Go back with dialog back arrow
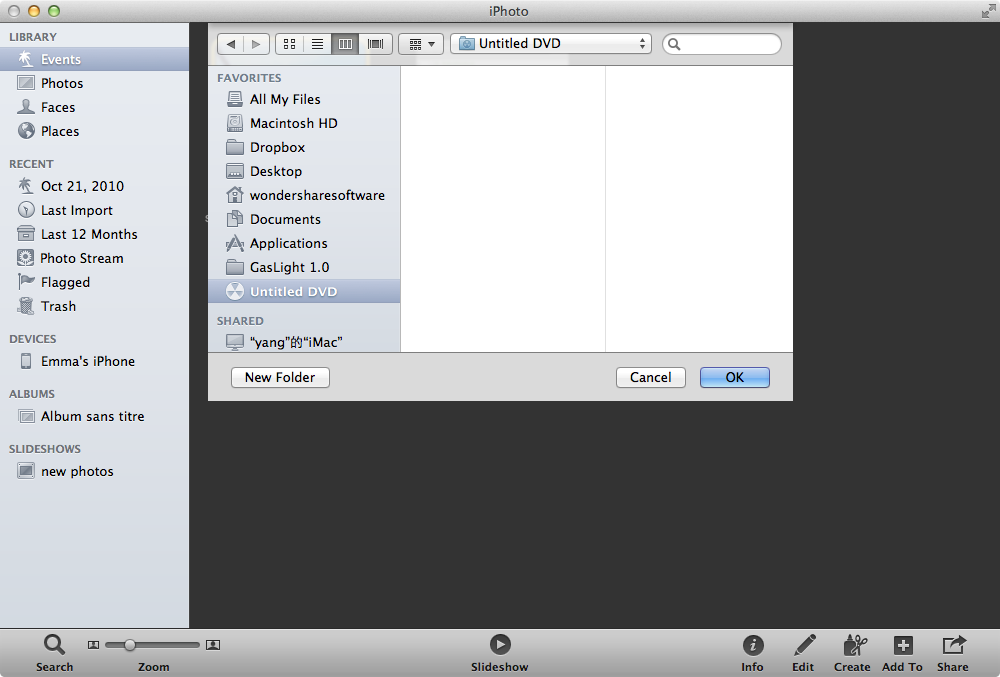 [230, 44]
